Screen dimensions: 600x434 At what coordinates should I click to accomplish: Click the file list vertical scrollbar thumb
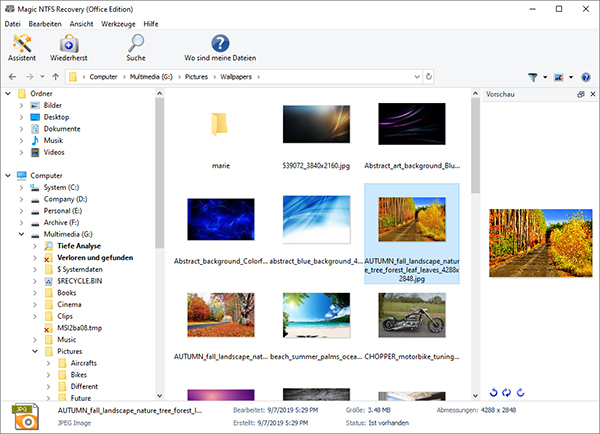tap(475, 145)
